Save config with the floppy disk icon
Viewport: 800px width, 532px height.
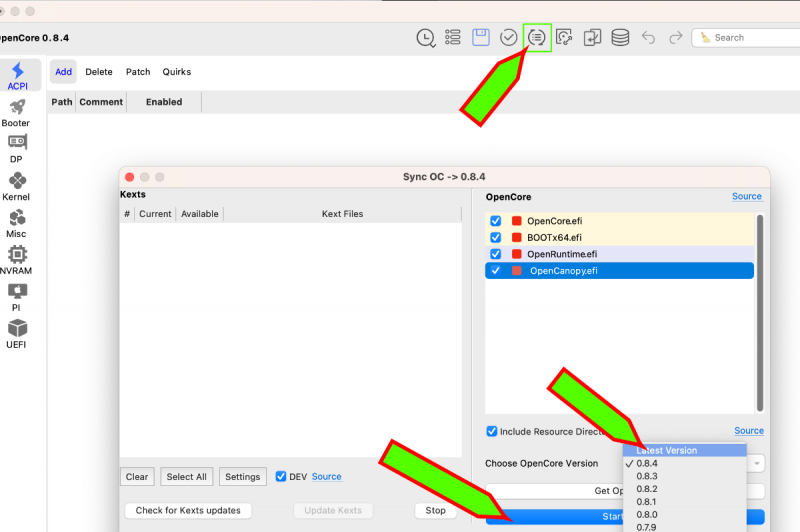[x=481, y=37]
